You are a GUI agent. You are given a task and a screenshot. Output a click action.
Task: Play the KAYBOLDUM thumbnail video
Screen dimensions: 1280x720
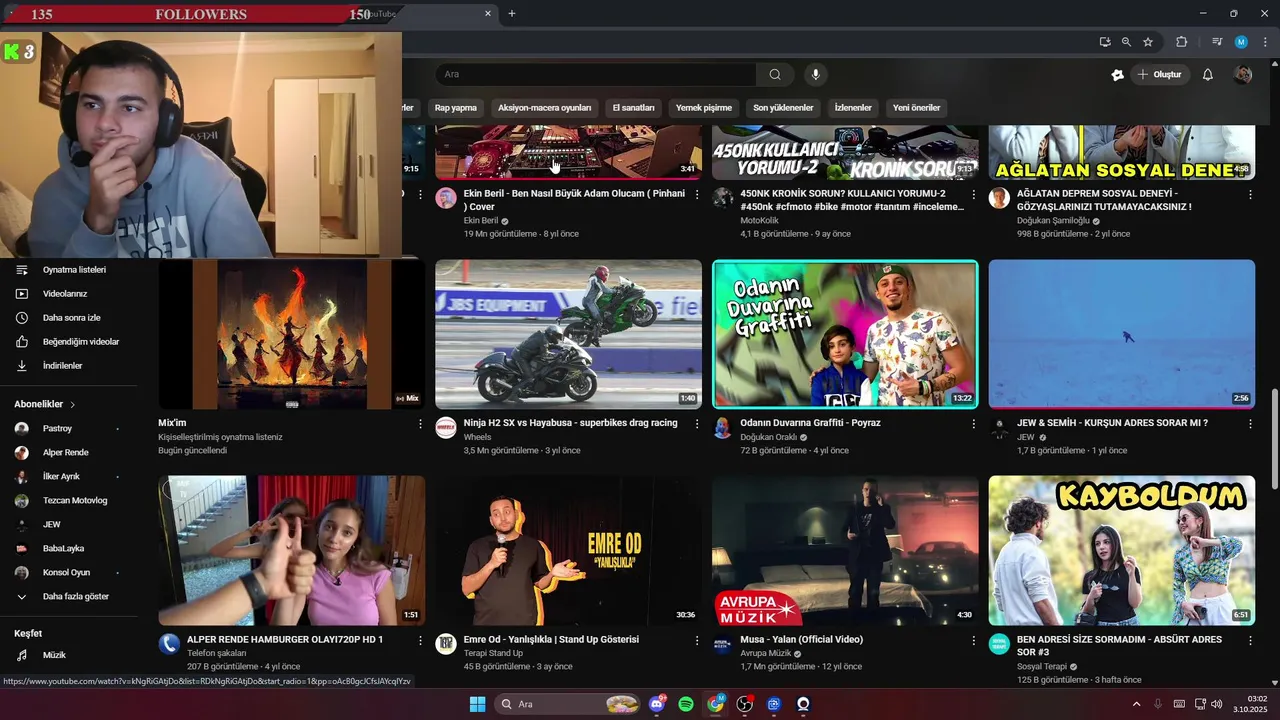pos(1121,550)
